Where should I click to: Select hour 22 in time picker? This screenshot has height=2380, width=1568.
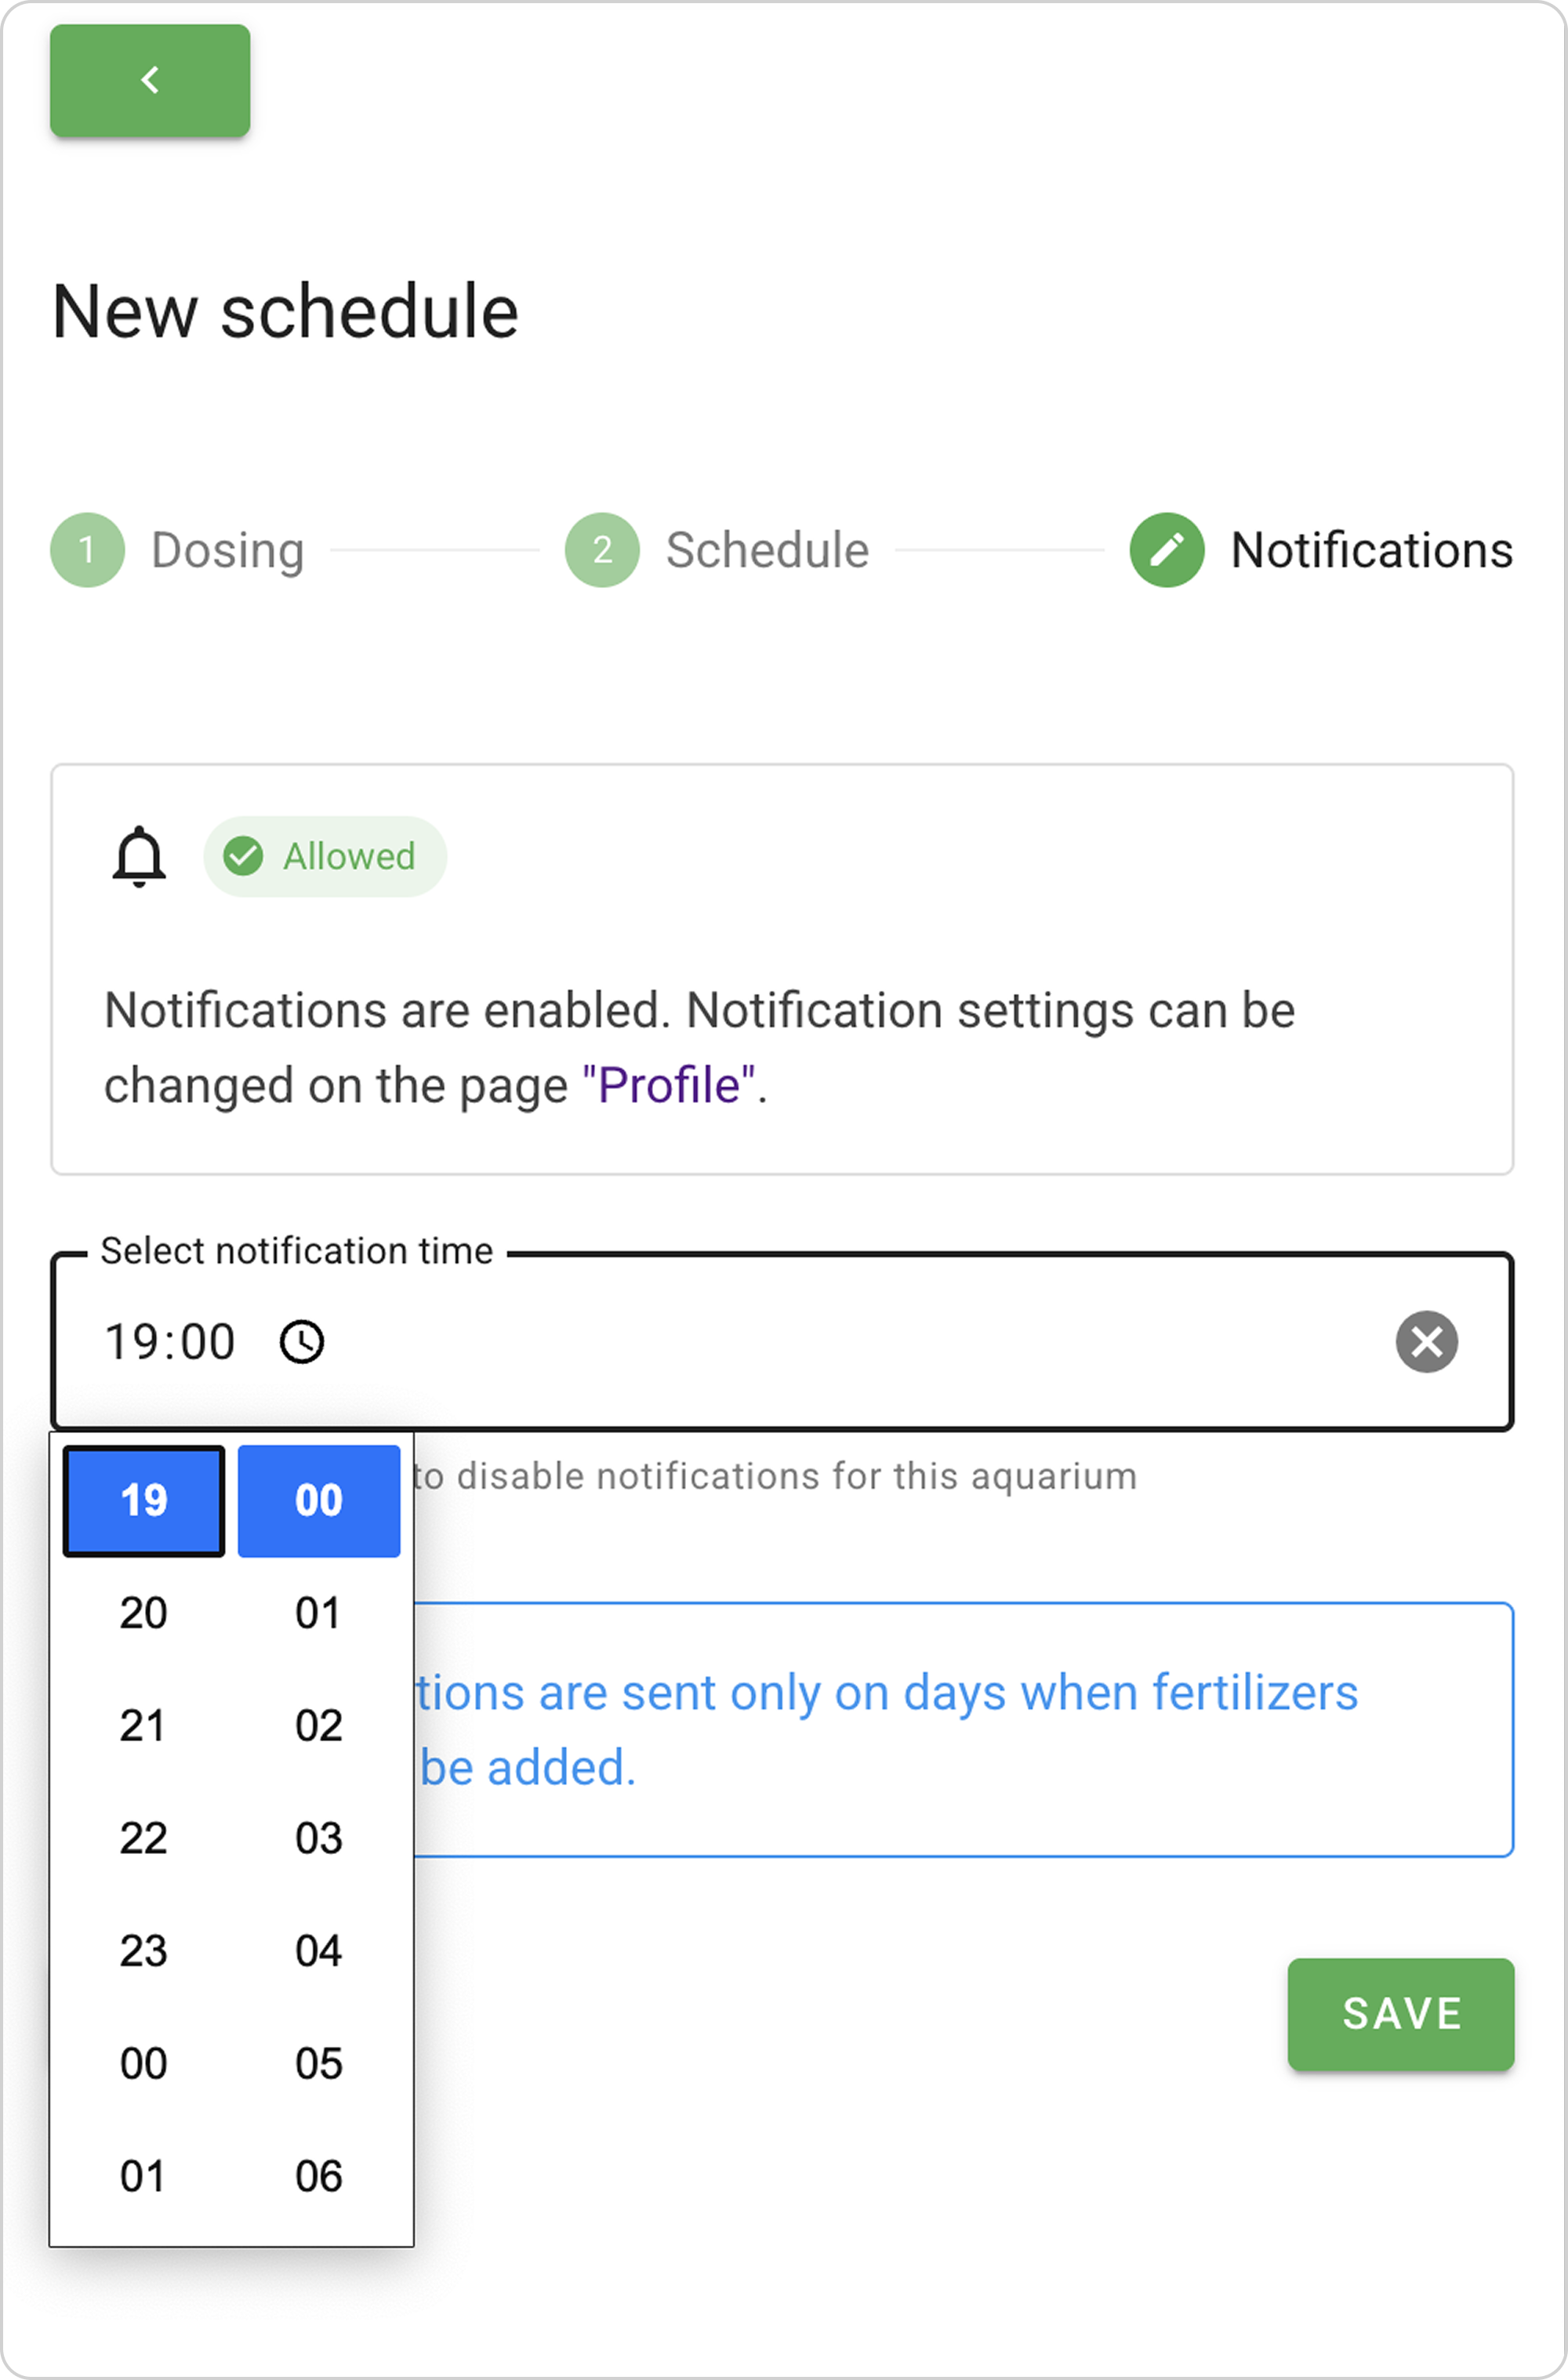pos(143,1838)
